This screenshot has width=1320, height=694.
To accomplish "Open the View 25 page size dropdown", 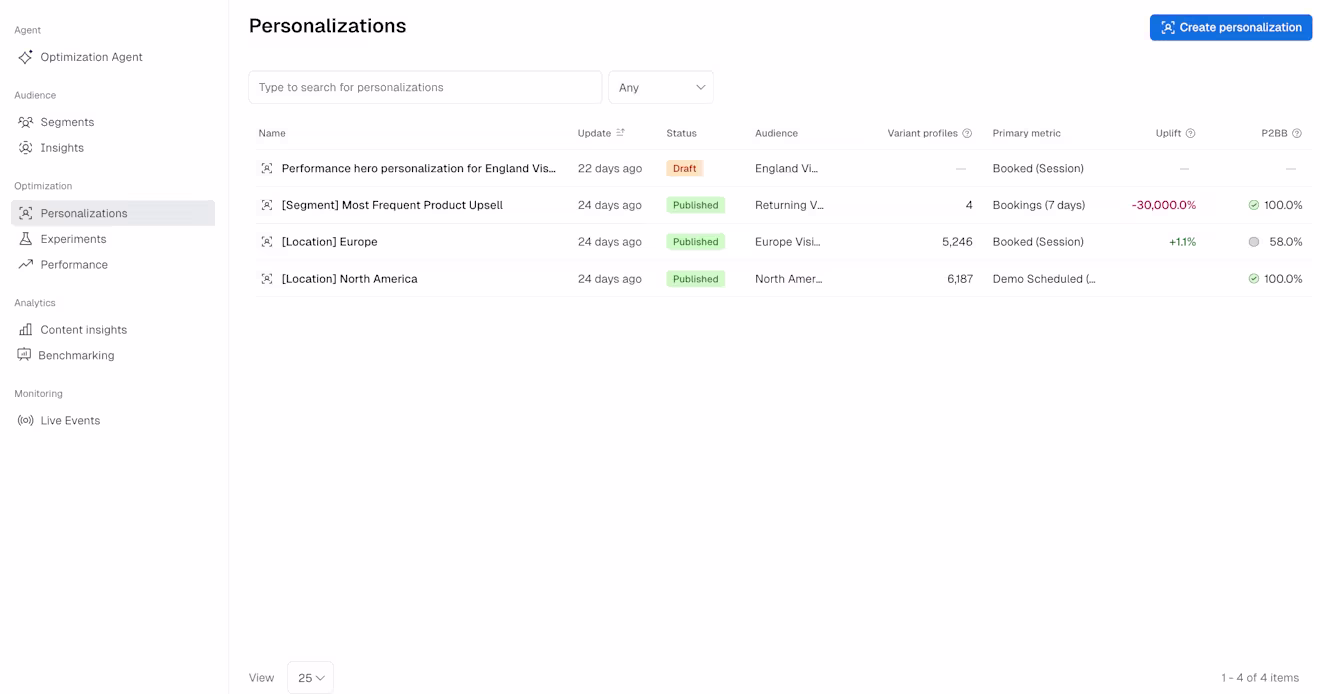I will point(310,678).
